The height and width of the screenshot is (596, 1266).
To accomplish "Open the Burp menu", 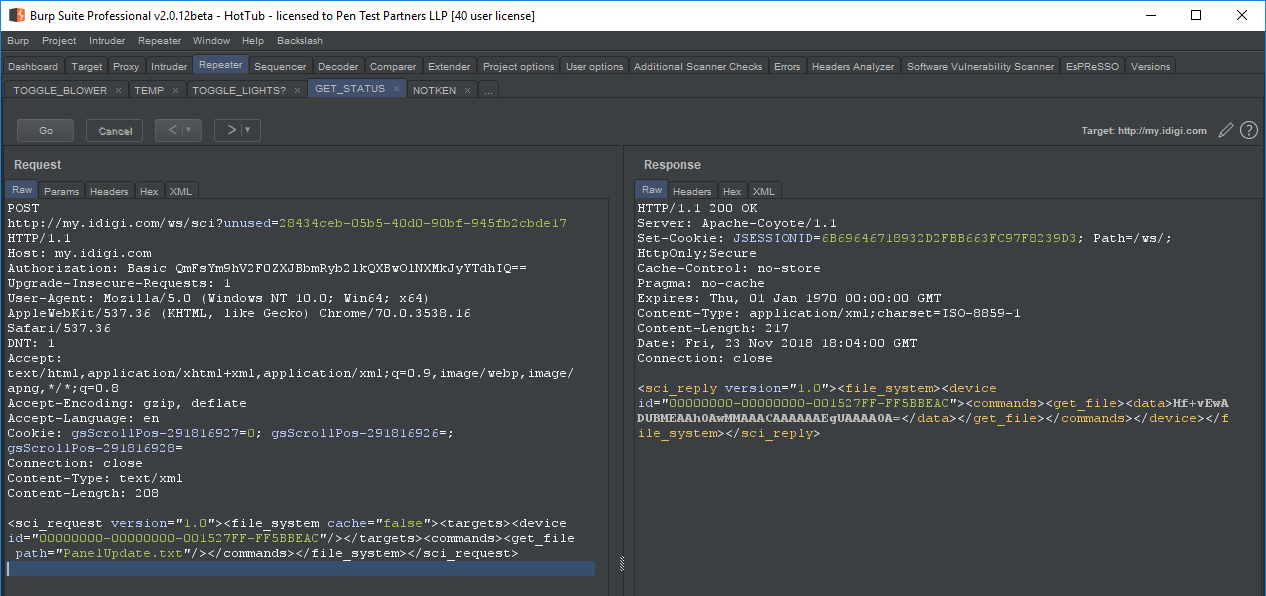I will coord(18,41).
